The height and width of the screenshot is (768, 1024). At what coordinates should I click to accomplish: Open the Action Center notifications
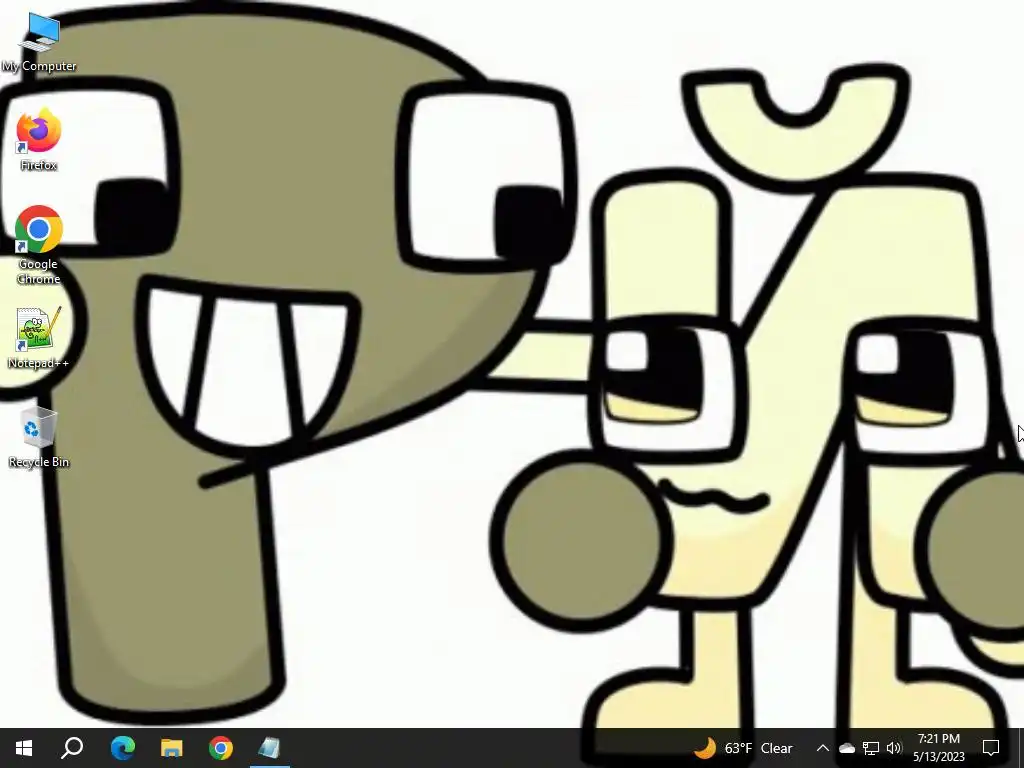pyautogui.click(x=991, y=748)
